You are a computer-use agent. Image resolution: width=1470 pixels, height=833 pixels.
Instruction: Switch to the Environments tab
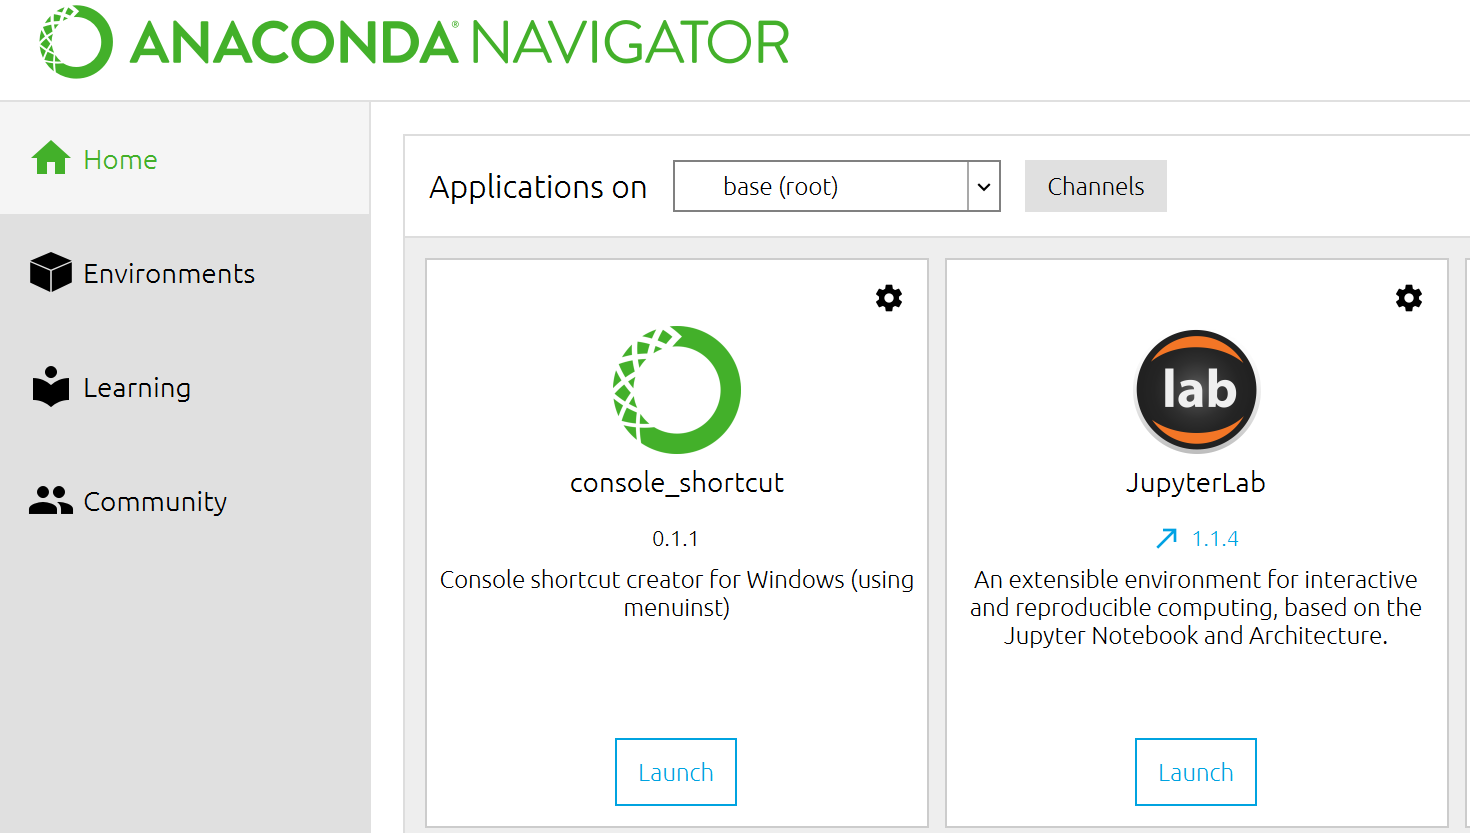(169, 274)
